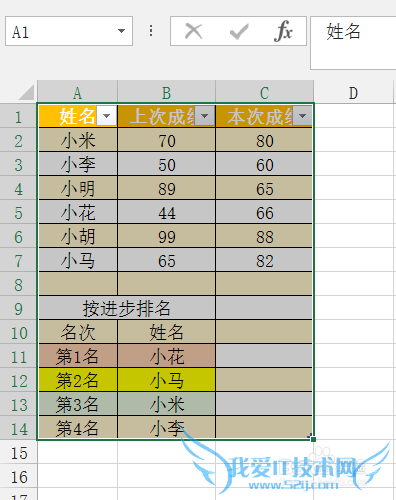Click the Enter checkmark formula bar icon
The width and height of the screenshot is (396, 500).
[x=239, y=32]
